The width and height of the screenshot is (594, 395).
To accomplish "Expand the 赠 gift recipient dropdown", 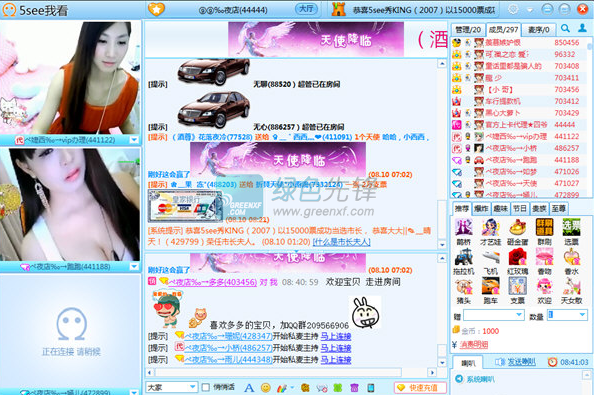I will (494, 315).
